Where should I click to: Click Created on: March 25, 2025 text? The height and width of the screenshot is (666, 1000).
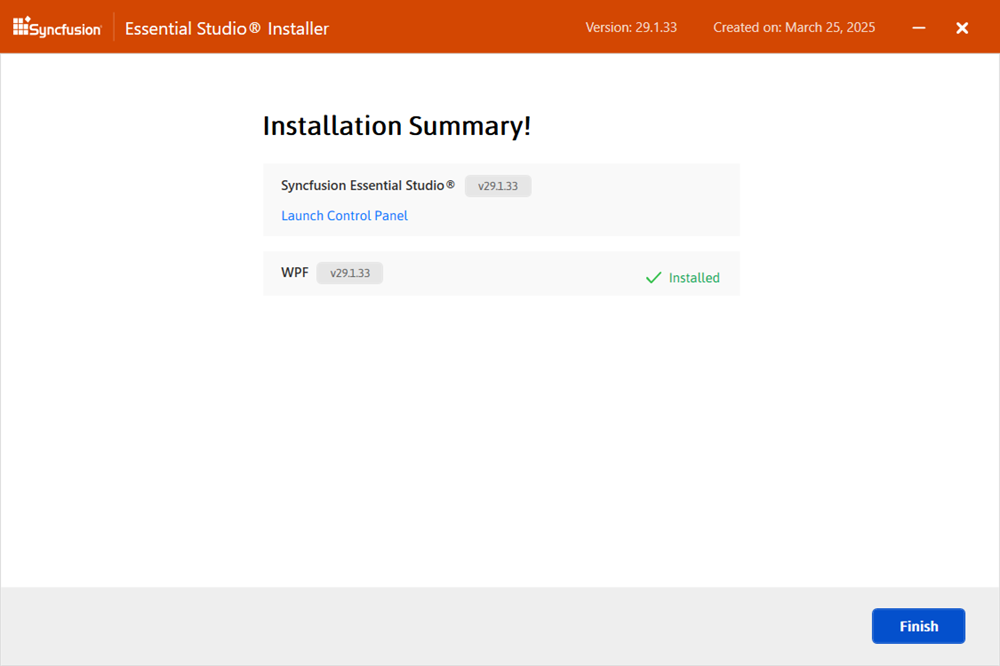coord(794,27)
